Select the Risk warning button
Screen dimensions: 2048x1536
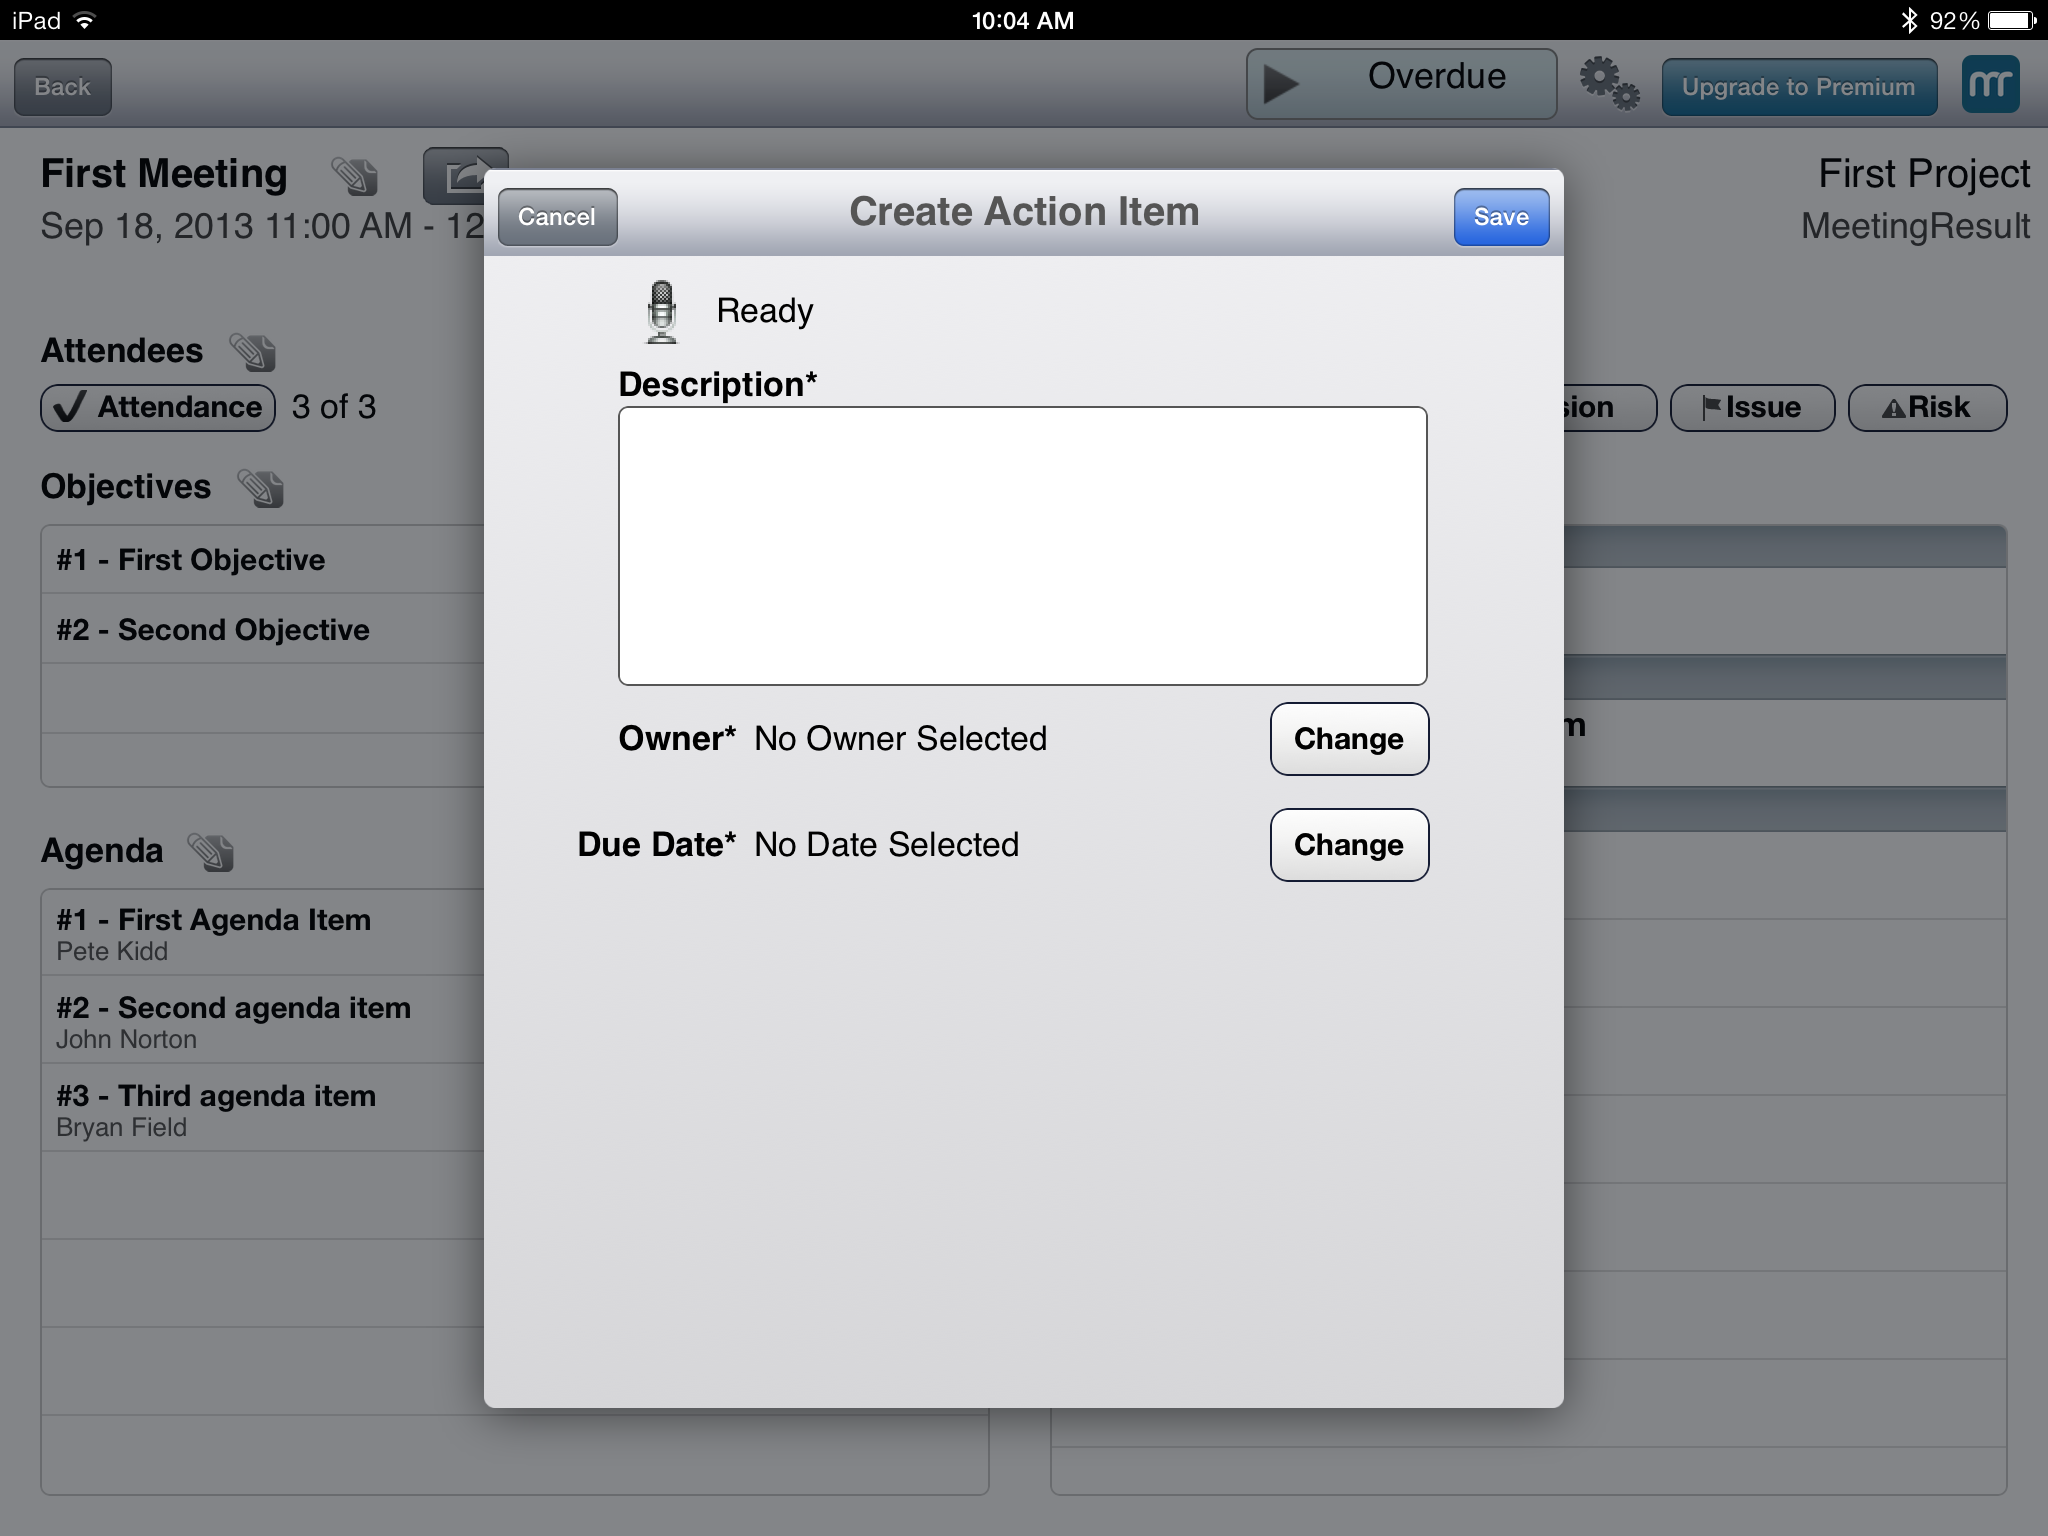pos(1926,408)
